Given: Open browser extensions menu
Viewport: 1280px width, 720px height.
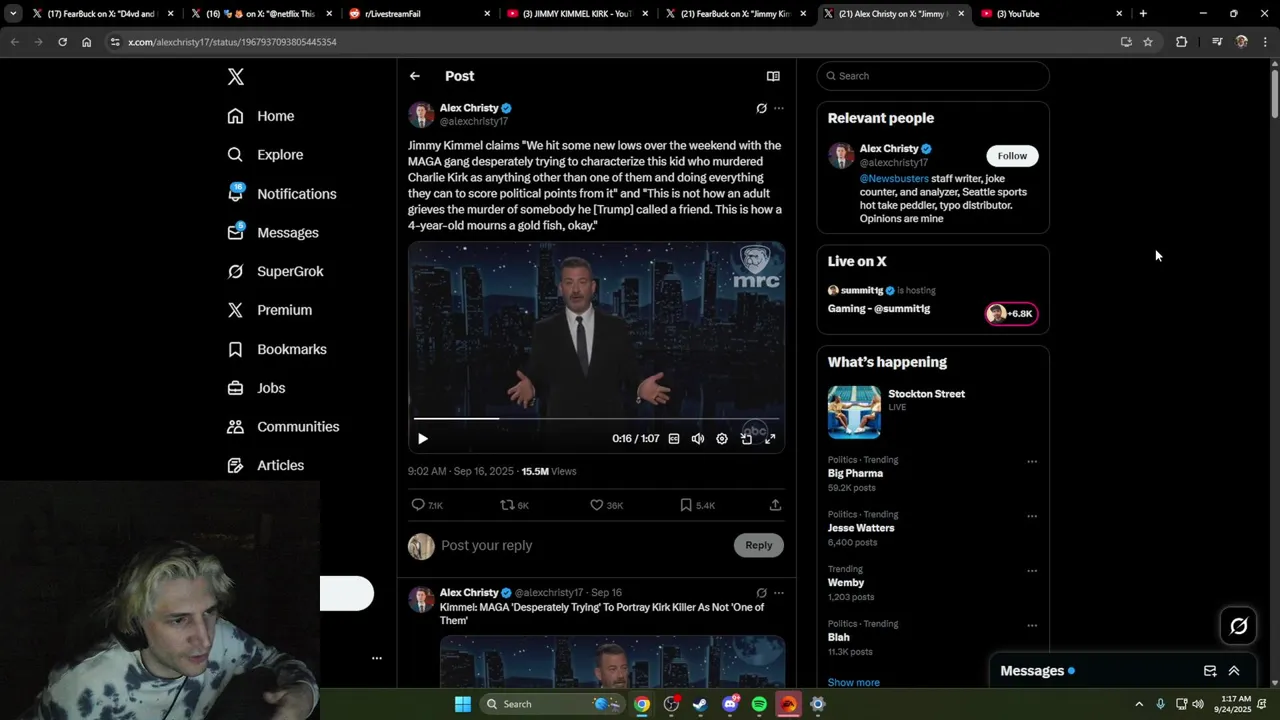Looking at the screenshot, I should click(x=1181, y=42).
